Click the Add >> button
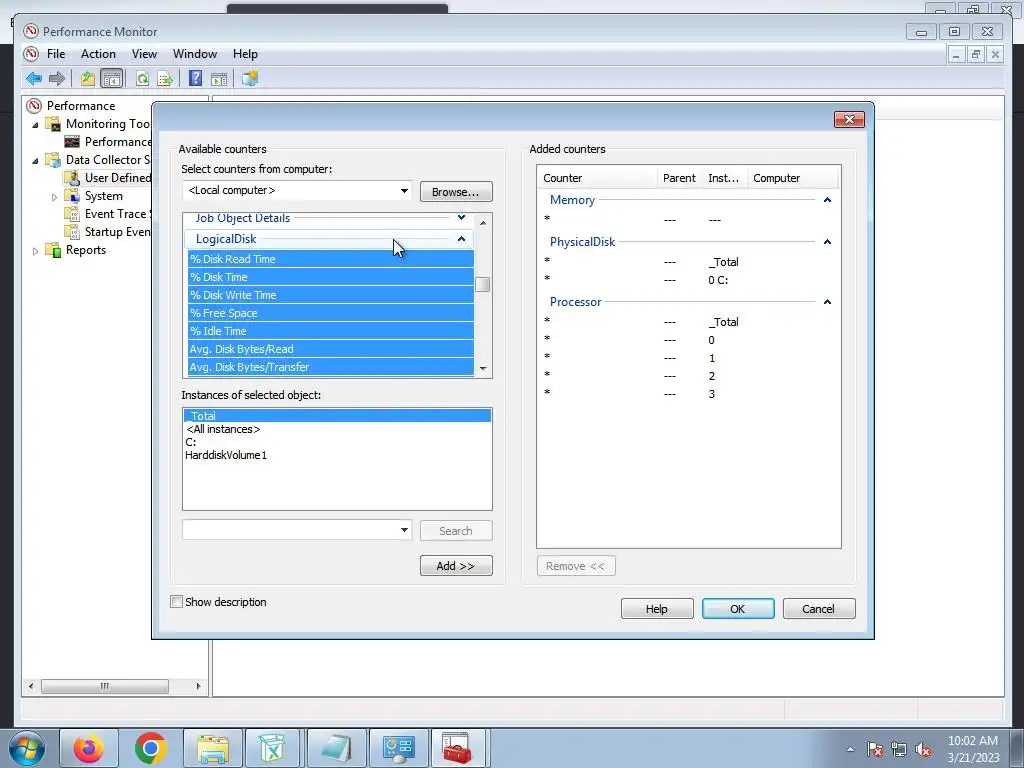 (x=456, y=566)
